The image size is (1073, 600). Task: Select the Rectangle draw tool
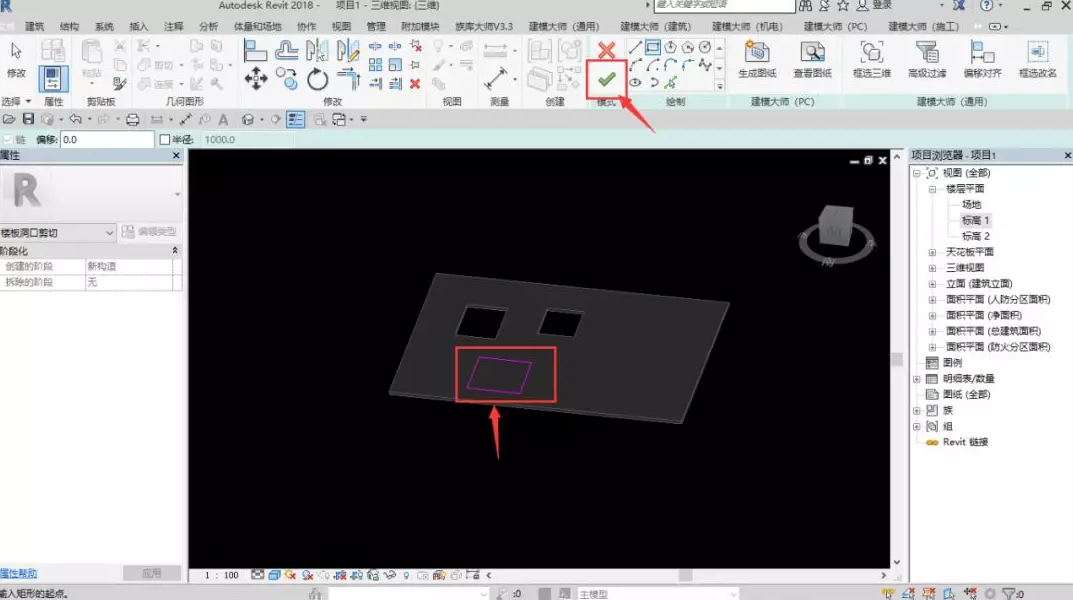point(653,47)
